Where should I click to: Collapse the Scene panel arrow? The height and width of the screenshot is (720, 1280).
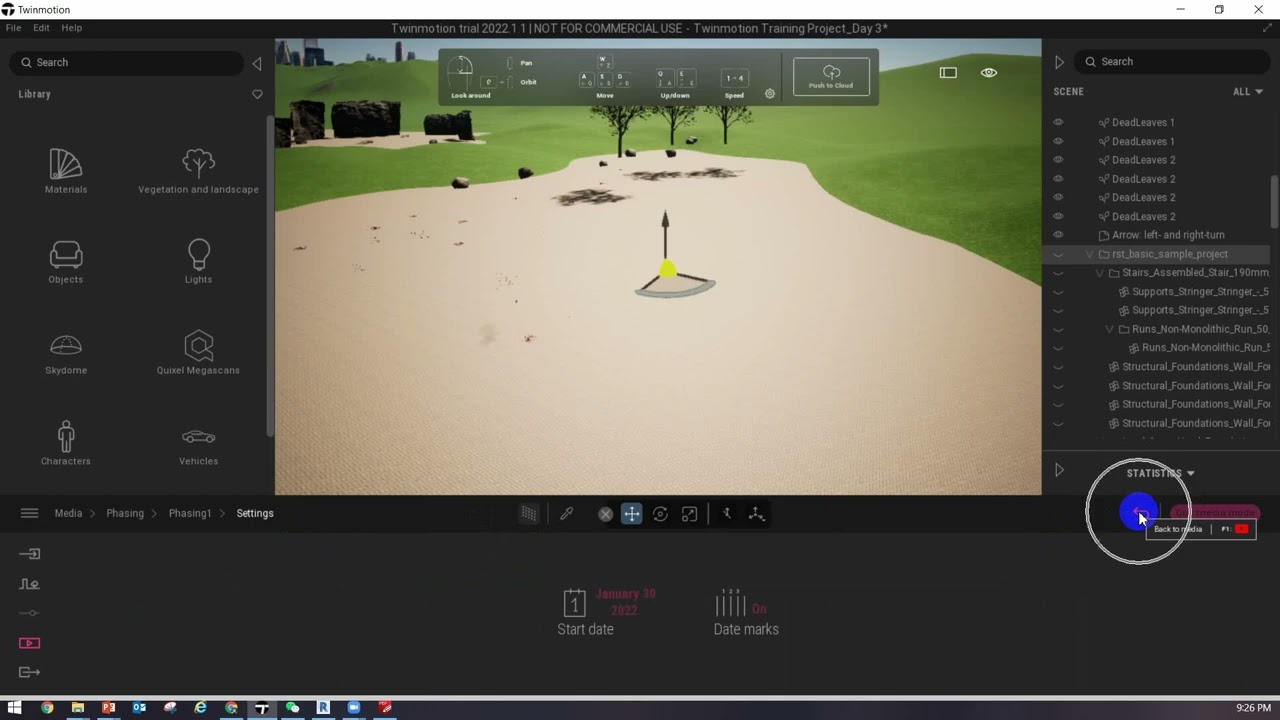(x=1059, y=62)
